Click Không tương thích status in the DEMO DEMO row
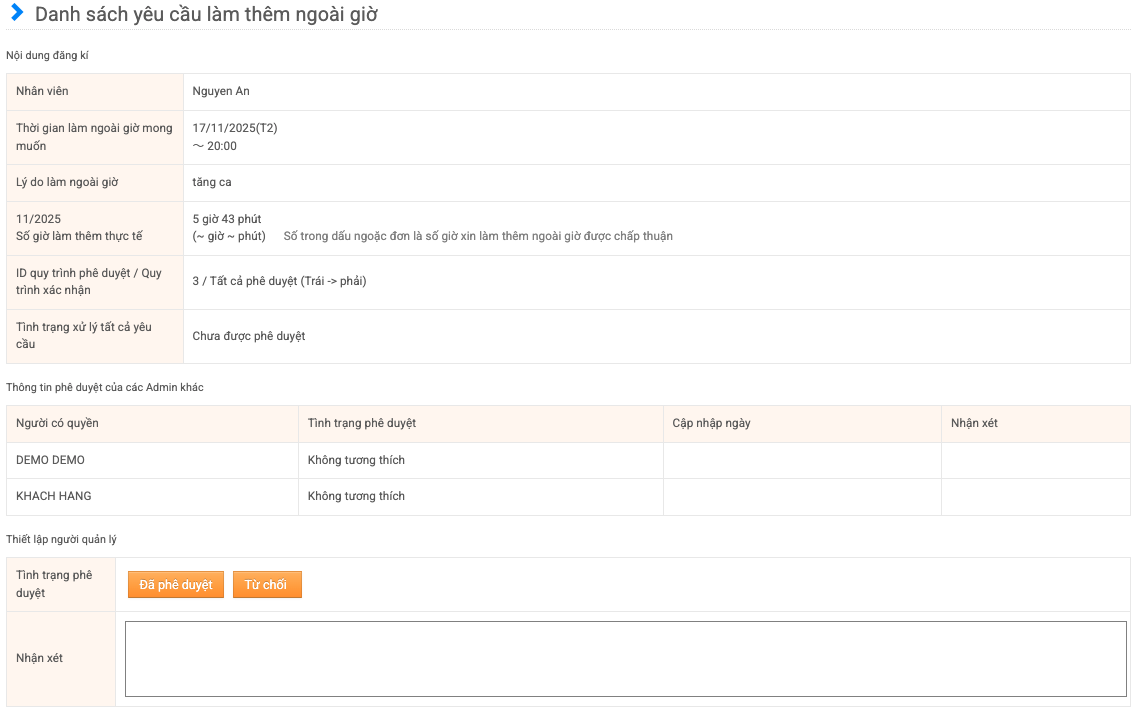 pyautogui.click(x=356, y=460)
